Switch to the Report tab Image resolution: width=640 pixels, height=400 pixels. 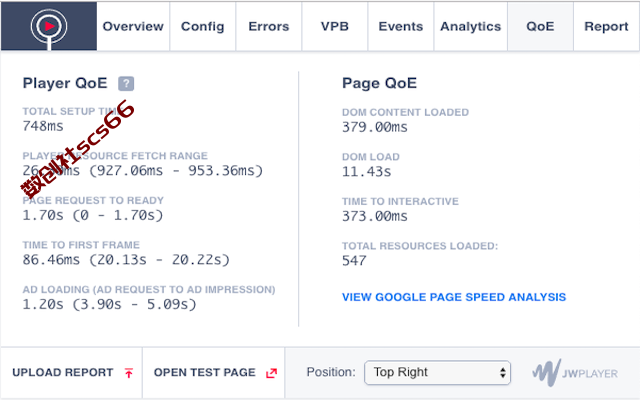point(606,27)
